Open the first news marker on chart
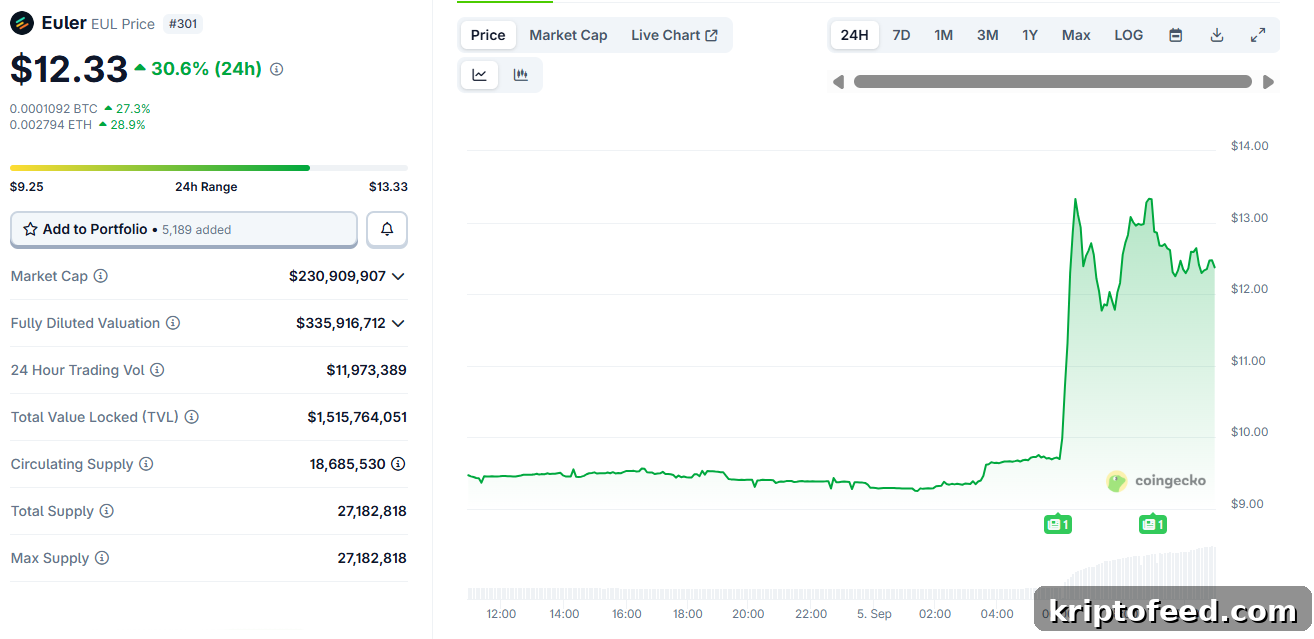 coord(1058,524)
